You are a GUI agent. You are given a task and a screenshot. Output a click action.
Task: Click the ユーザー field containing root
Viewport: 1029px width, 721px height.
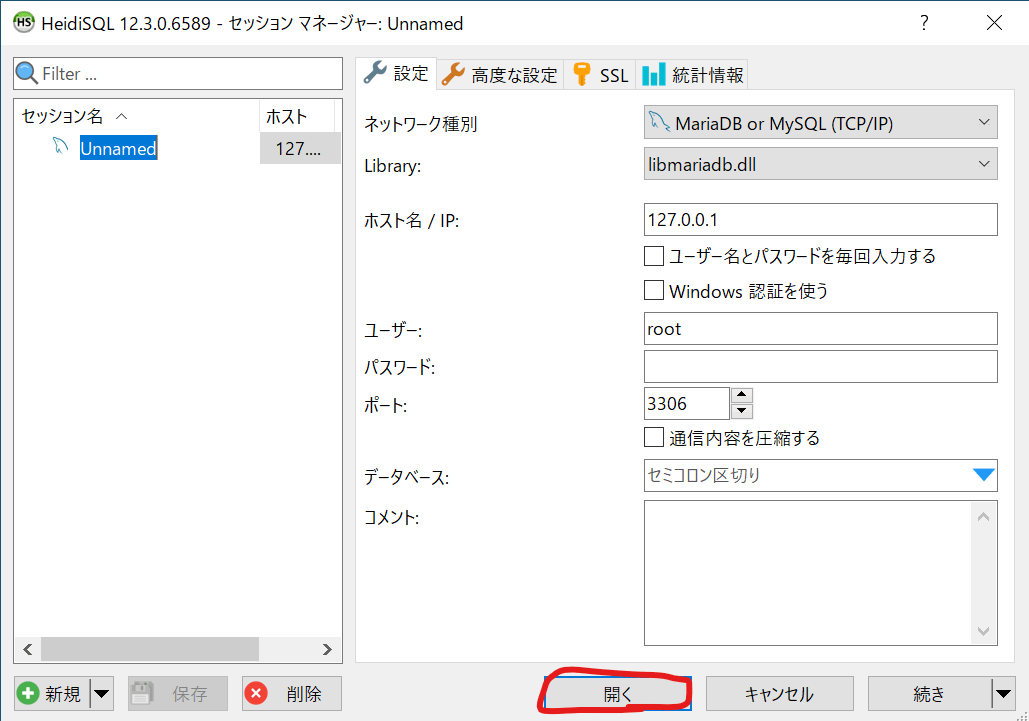pyautogui.click(x=820, y=329)
